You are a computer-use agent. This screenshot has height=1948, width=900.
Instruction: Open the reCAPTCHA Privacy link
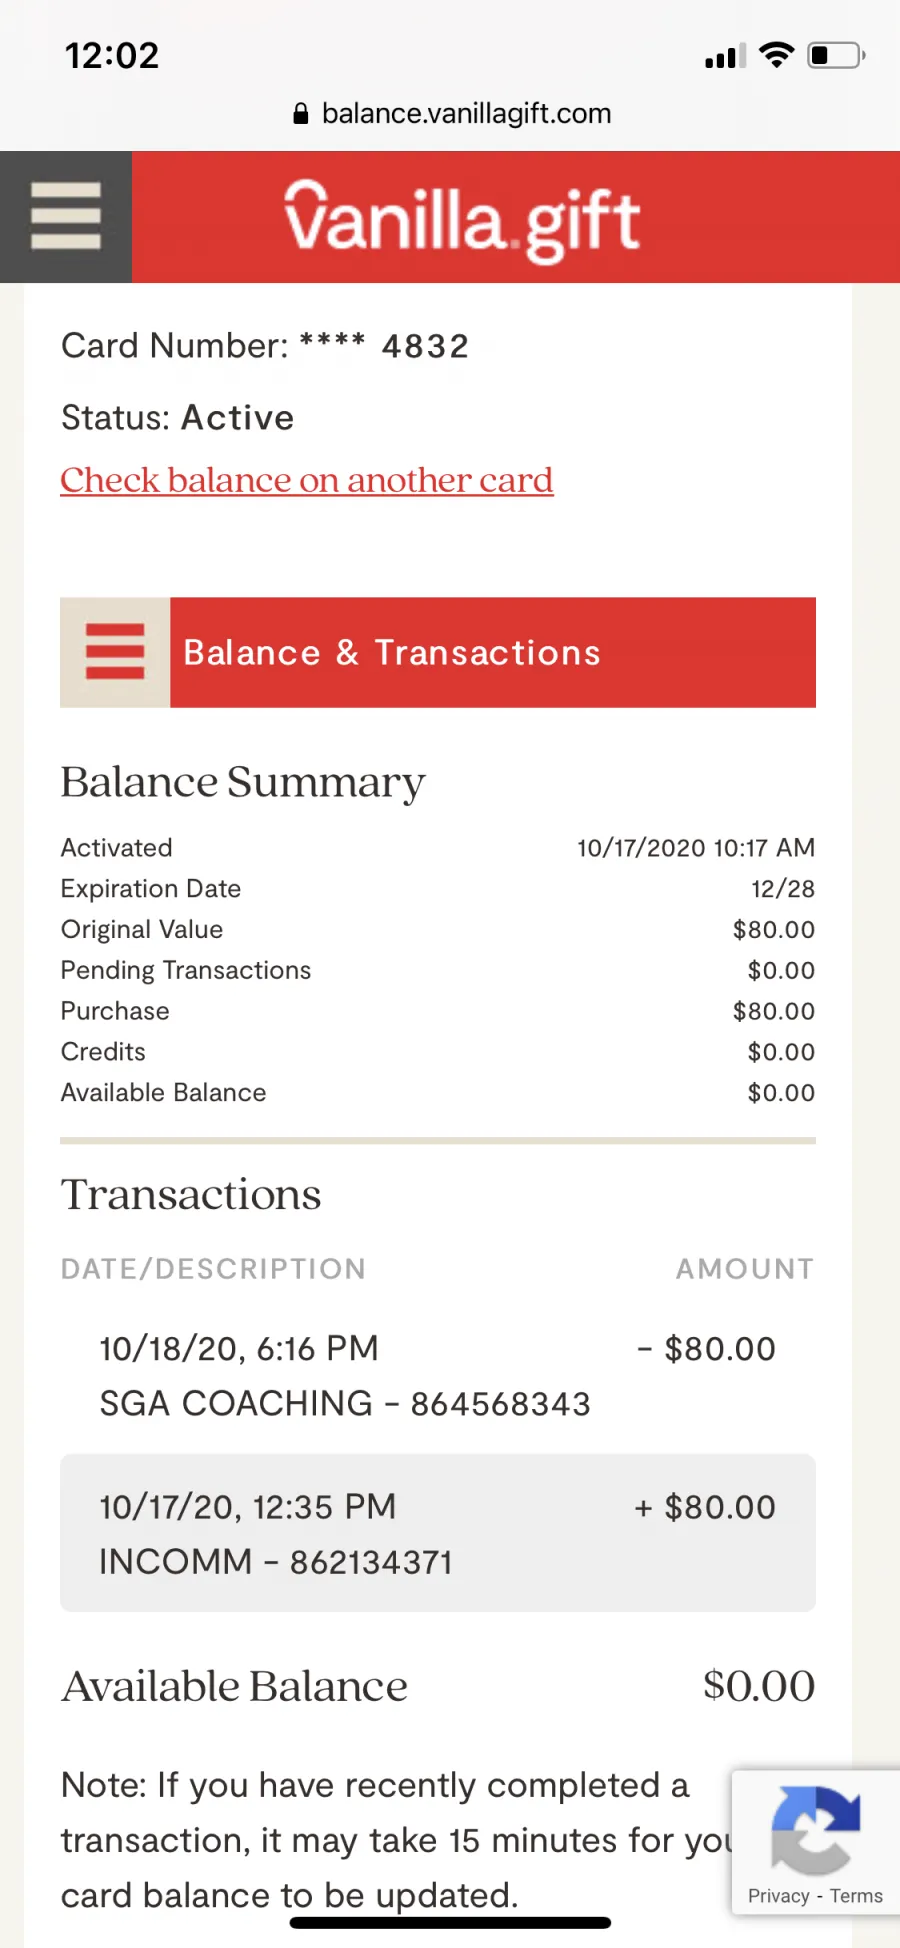[x=778, y=1896]
